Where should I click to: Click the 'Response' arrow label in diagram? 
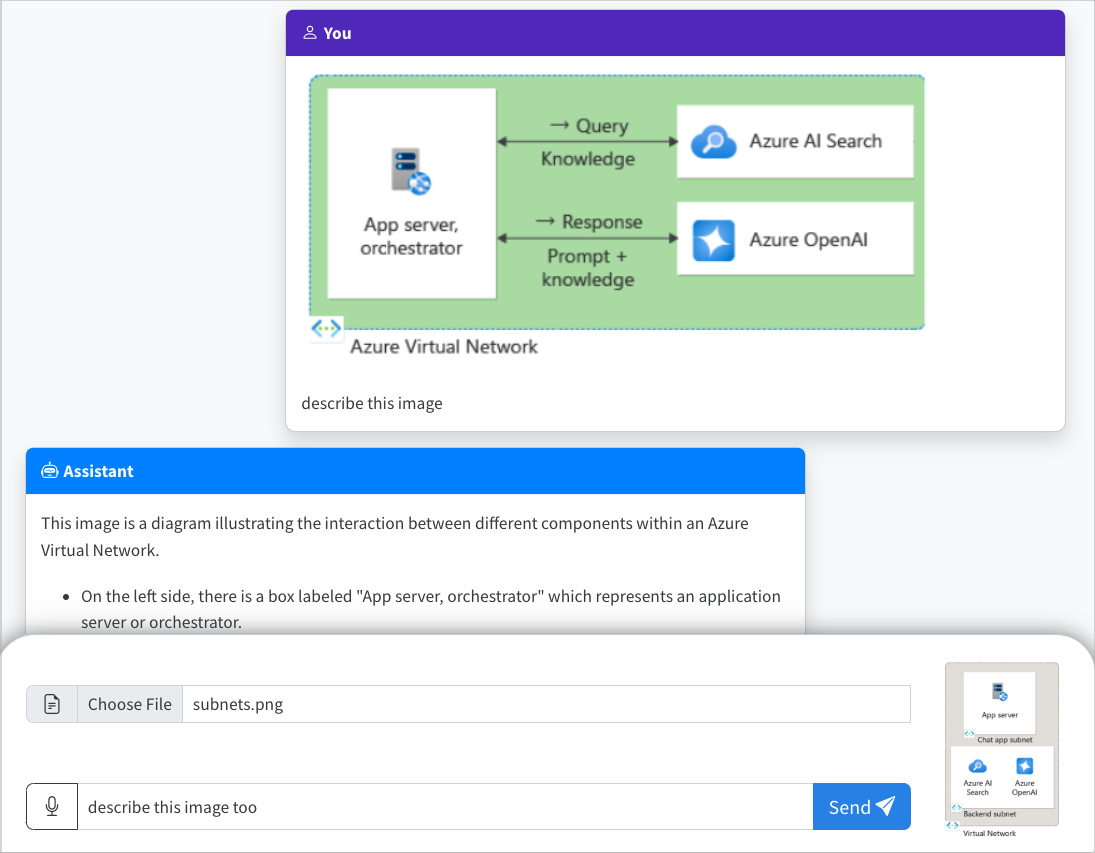point(589,221)
